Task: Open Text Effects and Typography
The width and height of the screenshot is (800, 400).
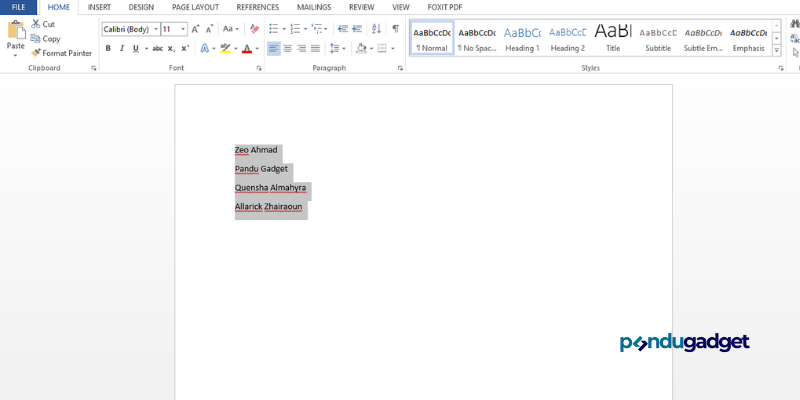Action: pyautogui.click(x=205, y=48)
